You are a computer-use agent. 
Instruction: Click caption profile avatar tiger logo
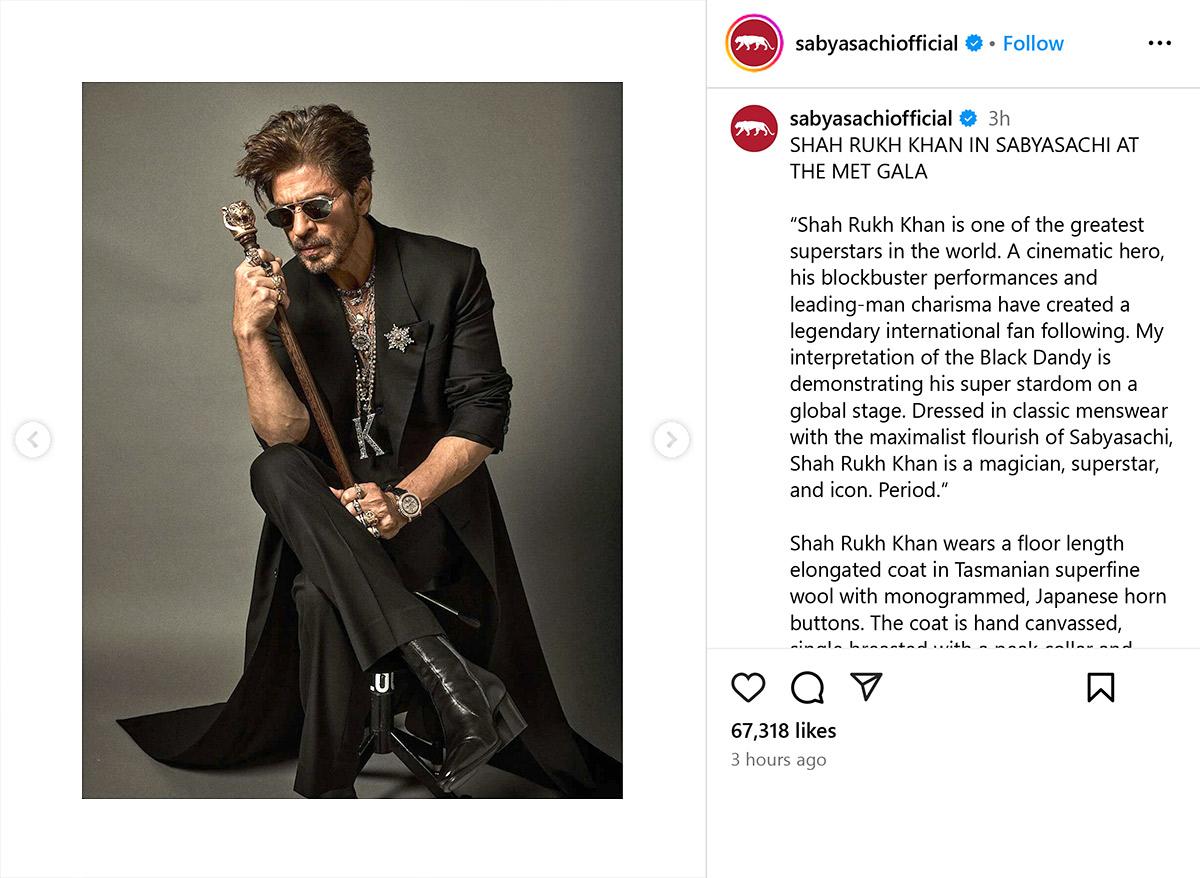tap(754, 128)
